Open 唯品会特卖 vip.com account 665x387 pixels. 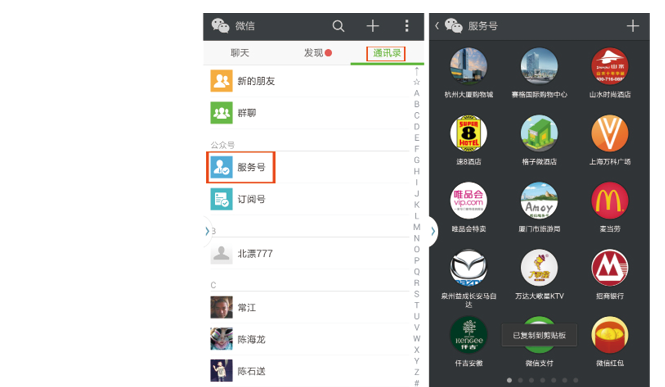pyautogui.click(x=469, y=207)
